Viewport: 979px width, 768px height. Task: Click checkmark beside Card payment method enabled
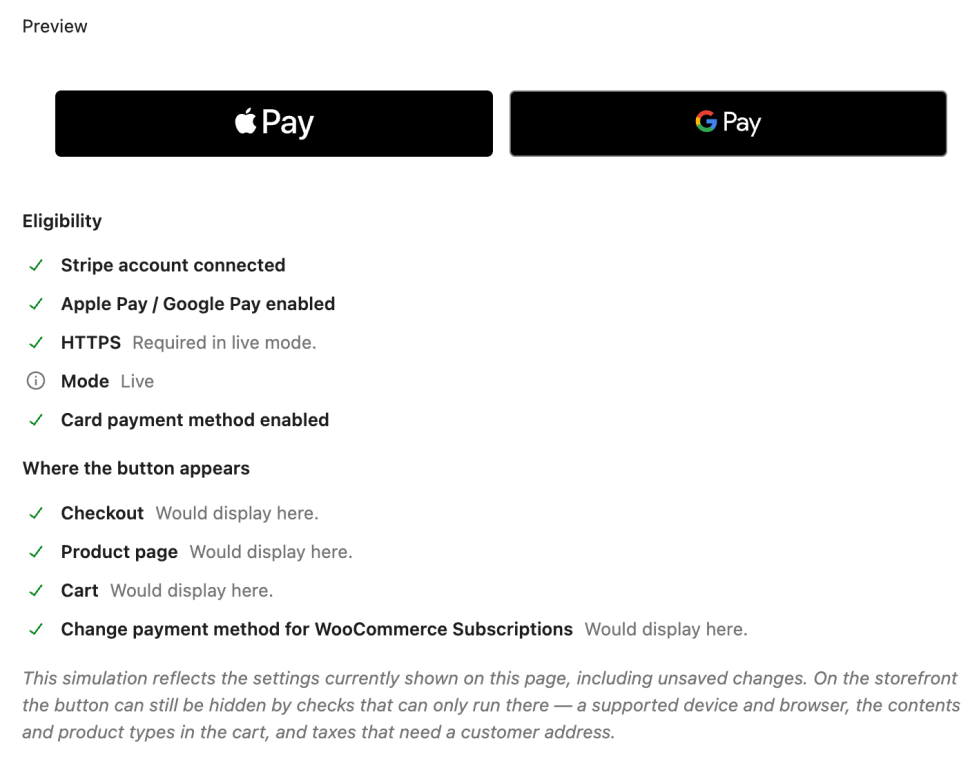(x=36, y=420)
